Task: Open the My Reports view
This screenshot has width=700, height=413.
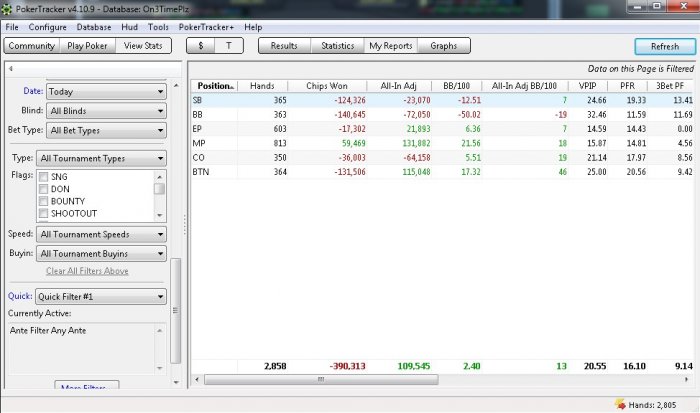Action: pos(391,46)
